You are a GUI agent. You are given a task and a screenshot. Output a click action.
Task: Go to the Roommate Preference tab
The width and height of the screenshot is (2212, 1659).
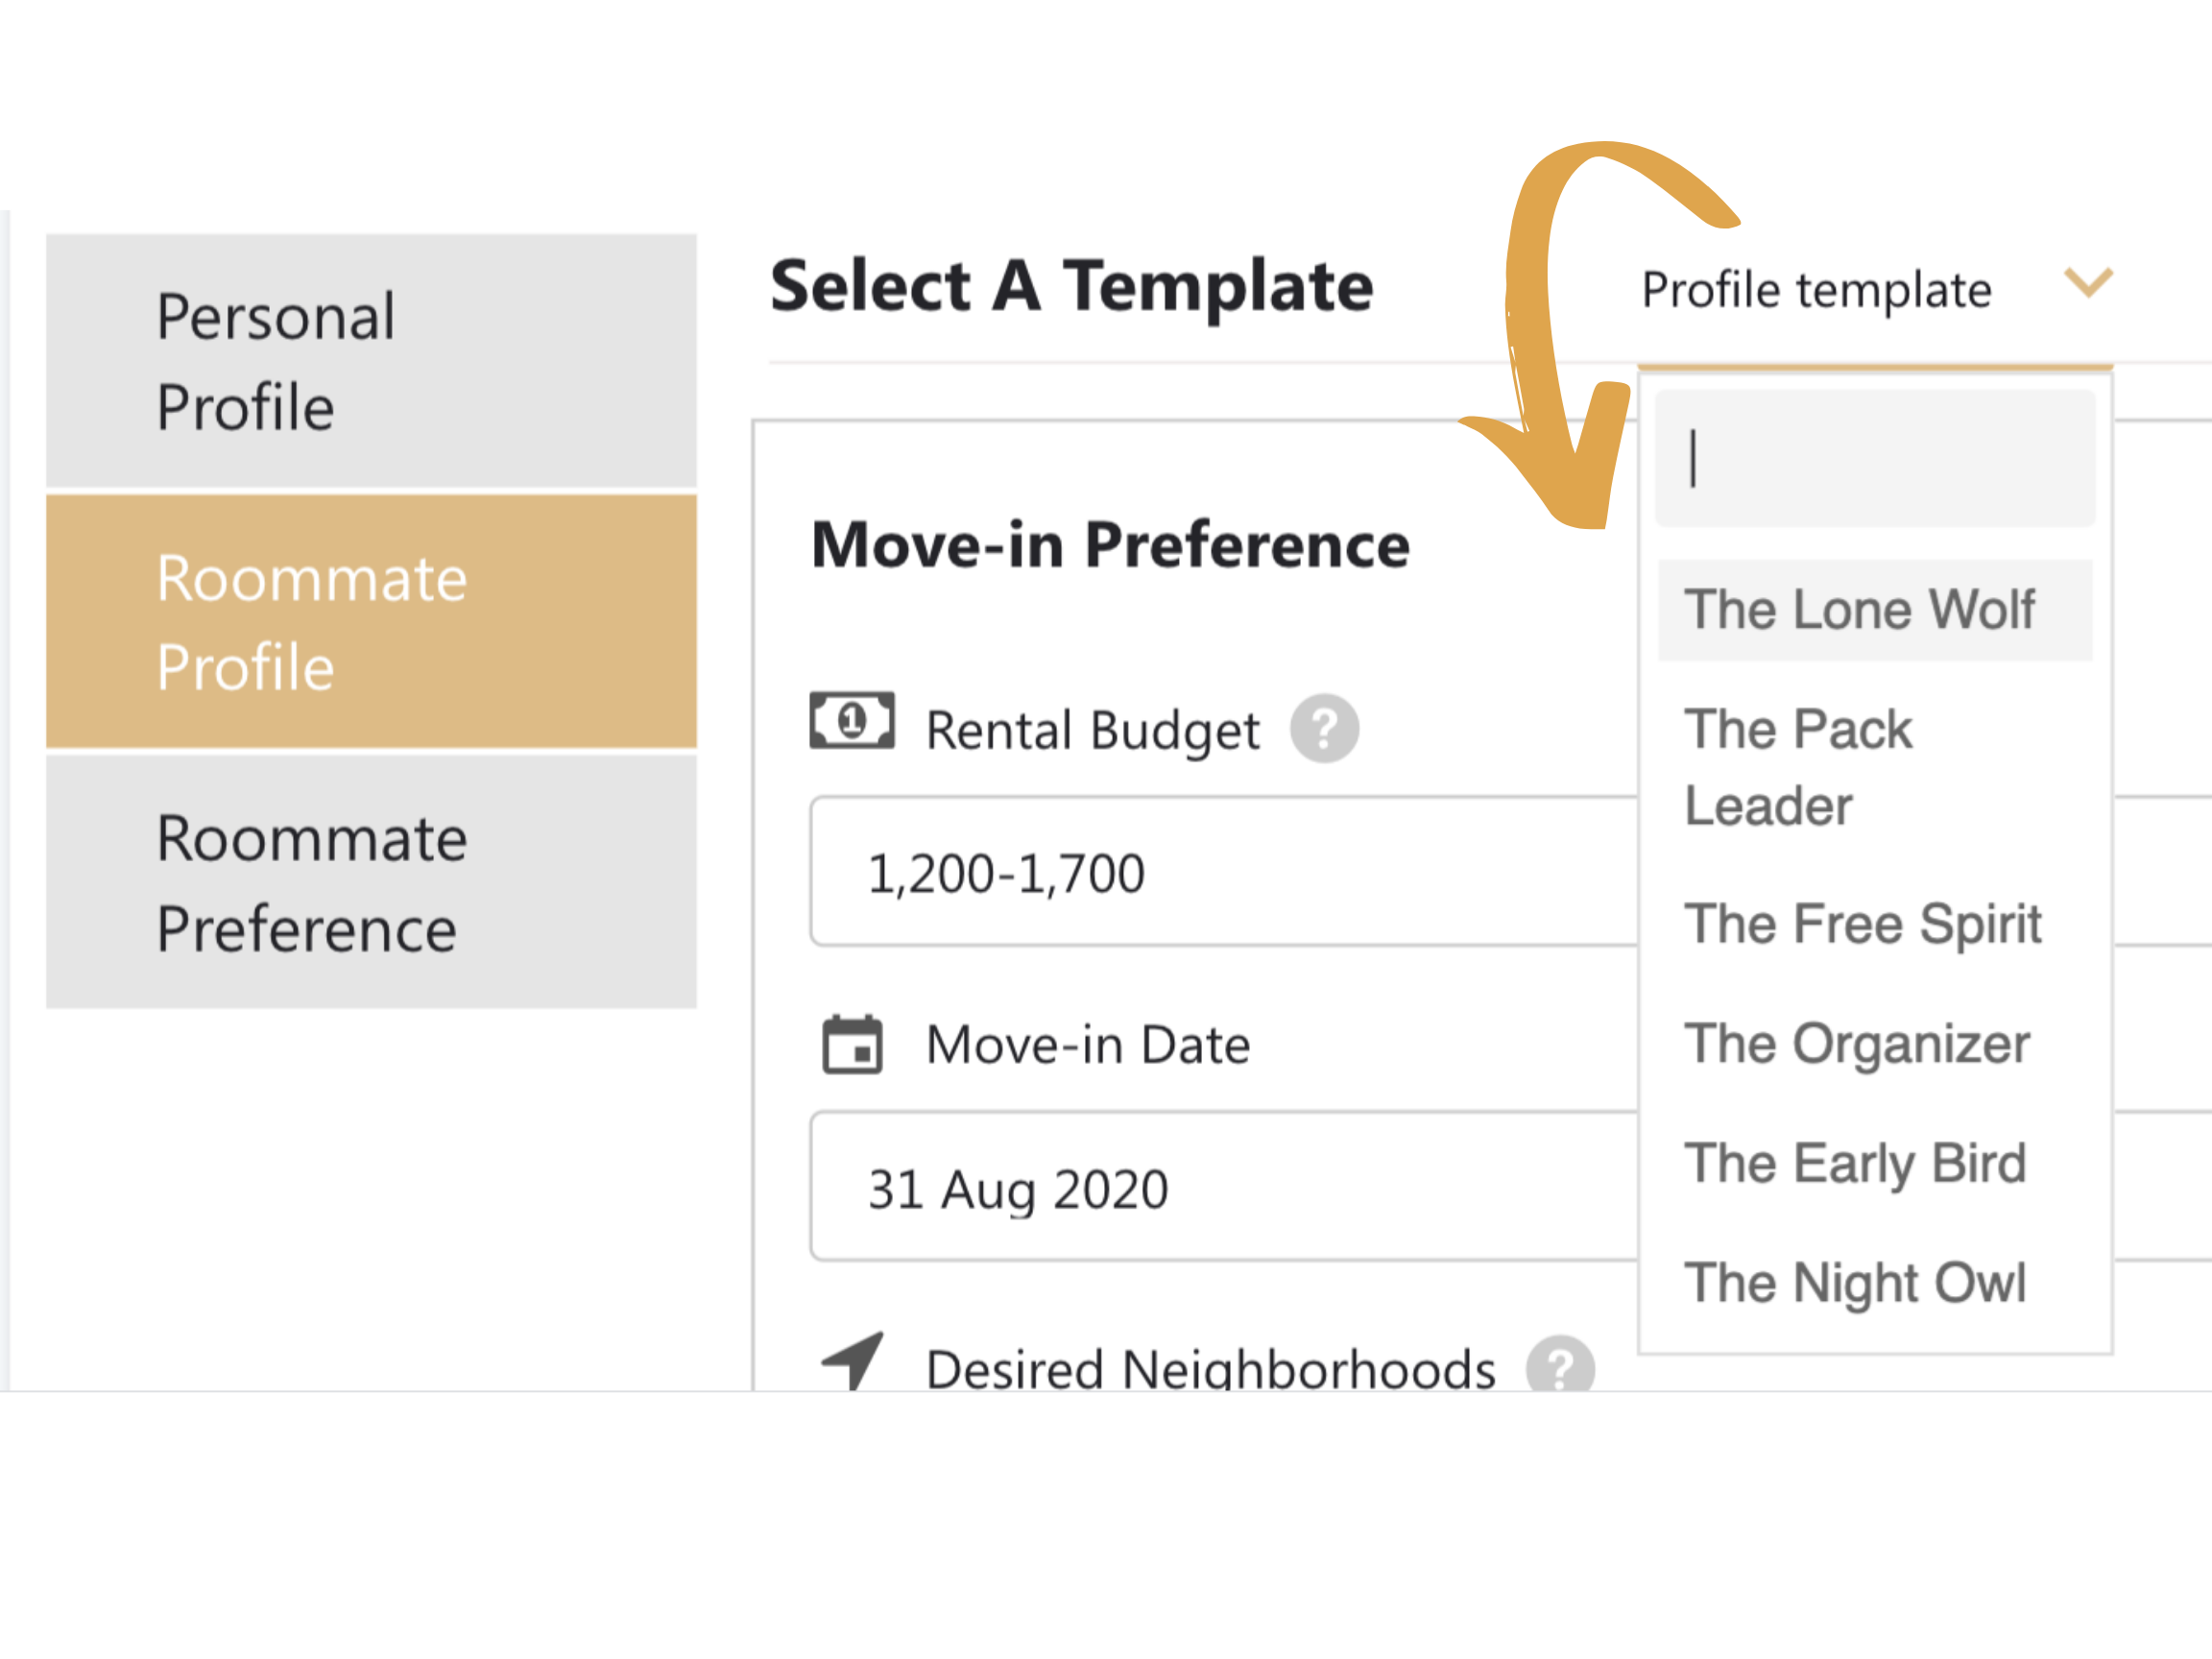pyautogui.click(x=371, y=882)
